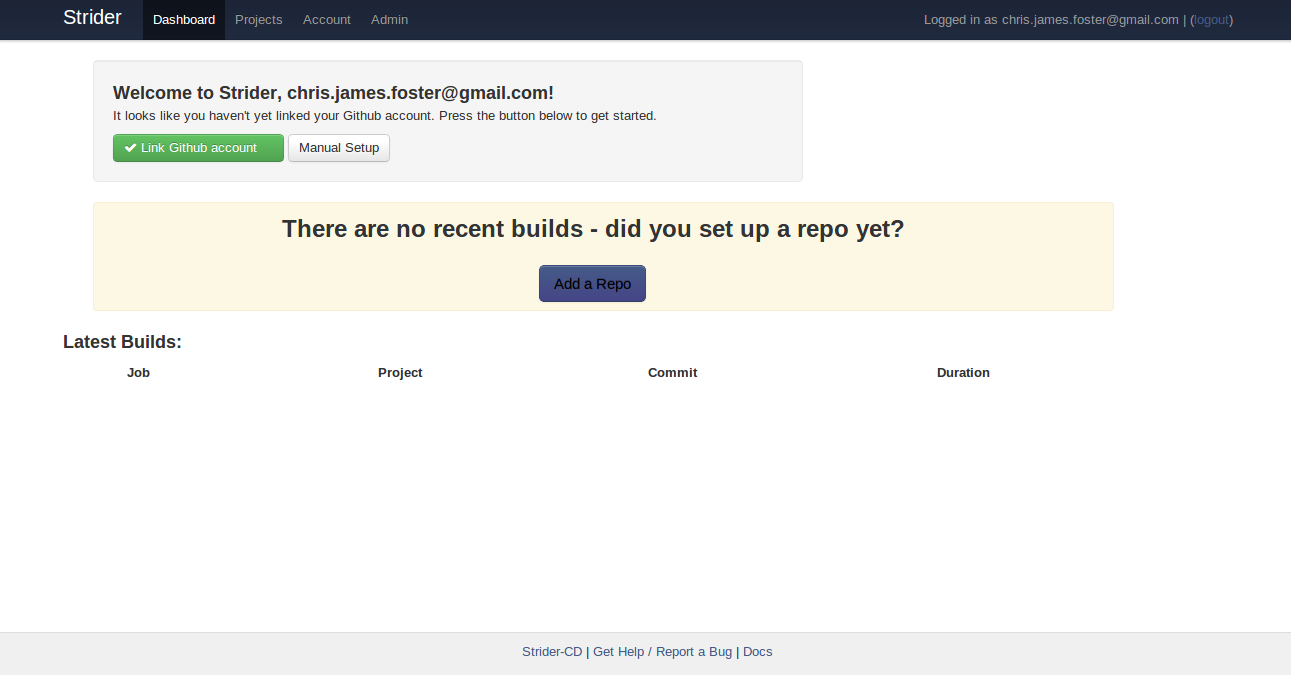Click the Link Github account button
This screenshot has height=675, width=1291.
click(198, 148)
